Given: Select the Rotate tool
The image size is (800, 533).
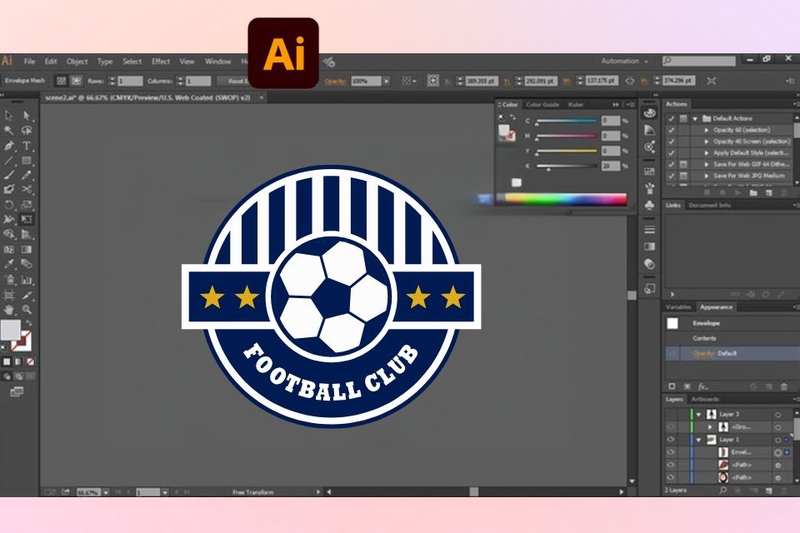Looking at the screenshot, I should (x=9, y=205).
